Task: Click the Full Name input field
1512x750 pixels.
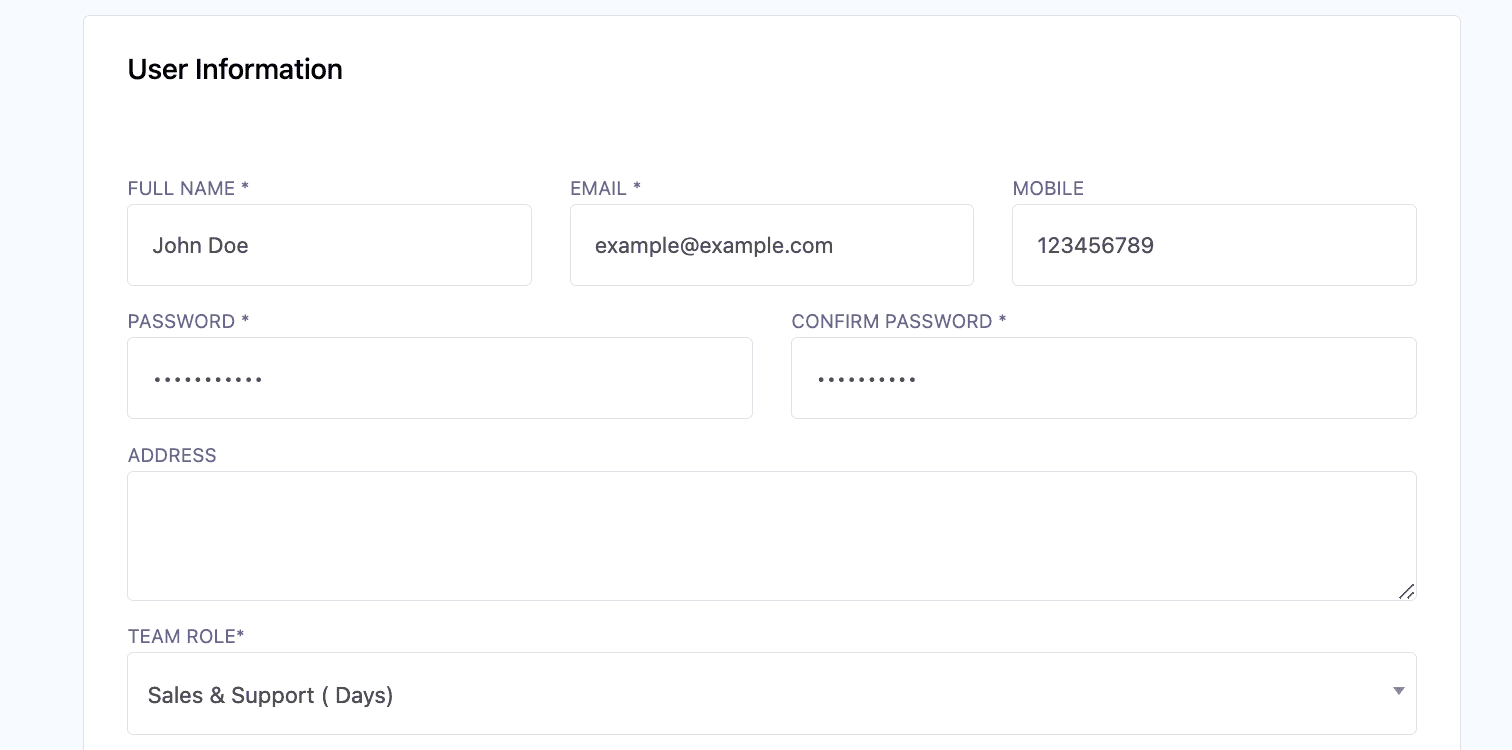Action: 329,245
